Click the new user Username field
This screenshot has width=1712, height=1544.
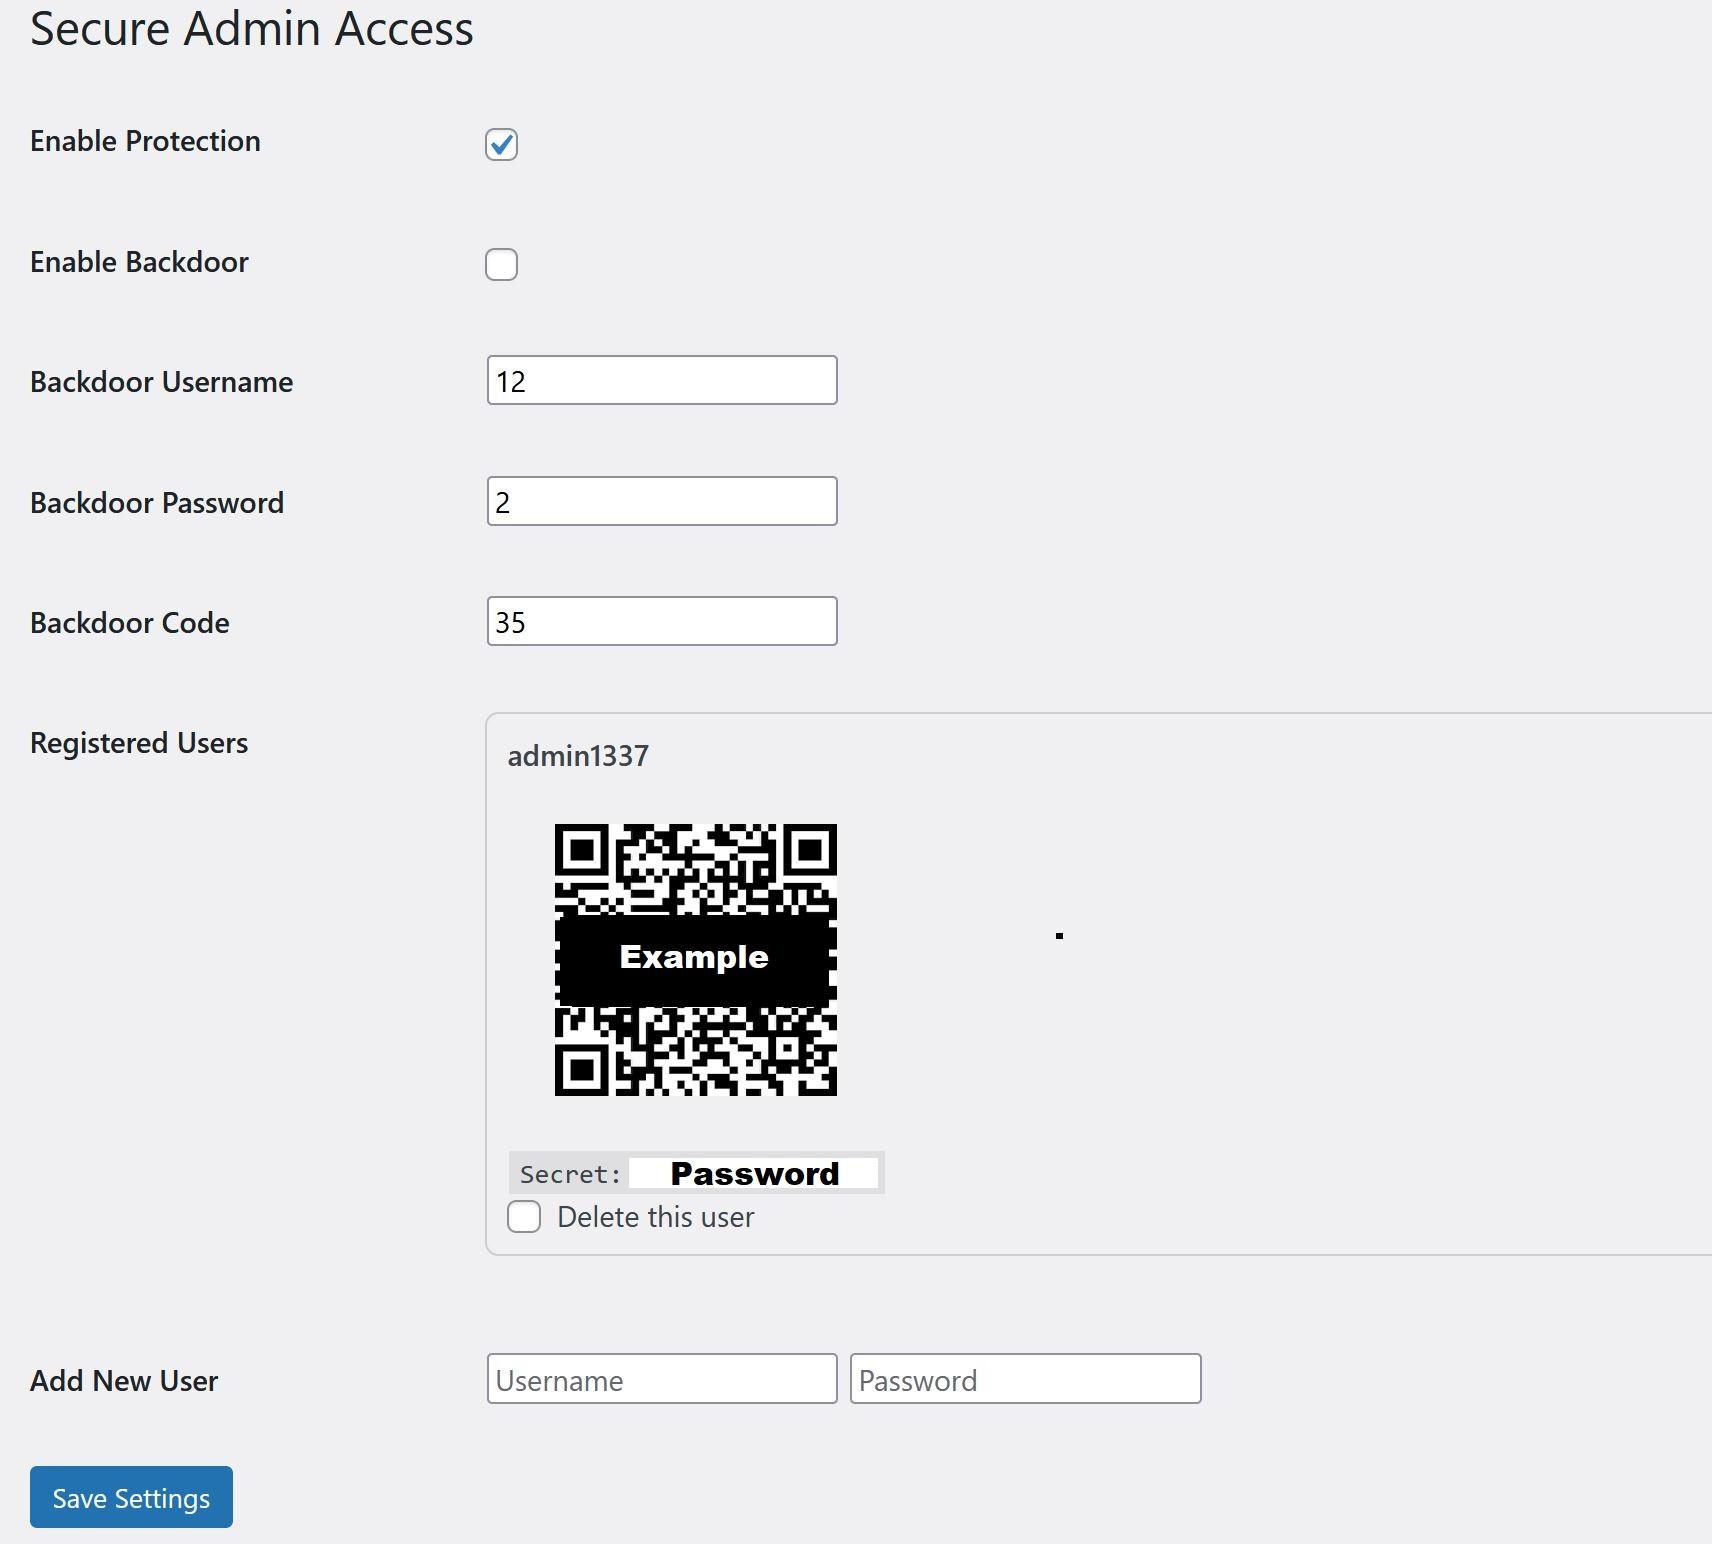pos(661,1379)
